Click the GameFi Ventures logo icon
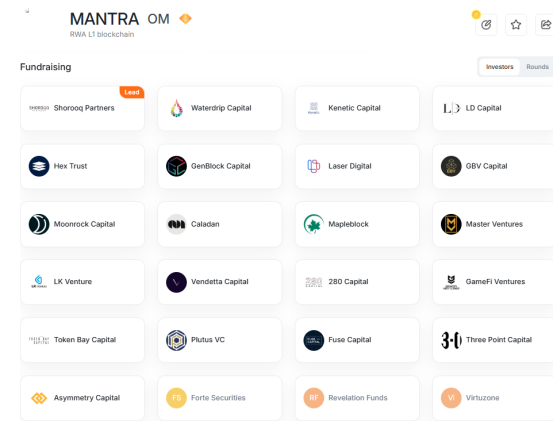554x421 pixels. tap(451, 282)
